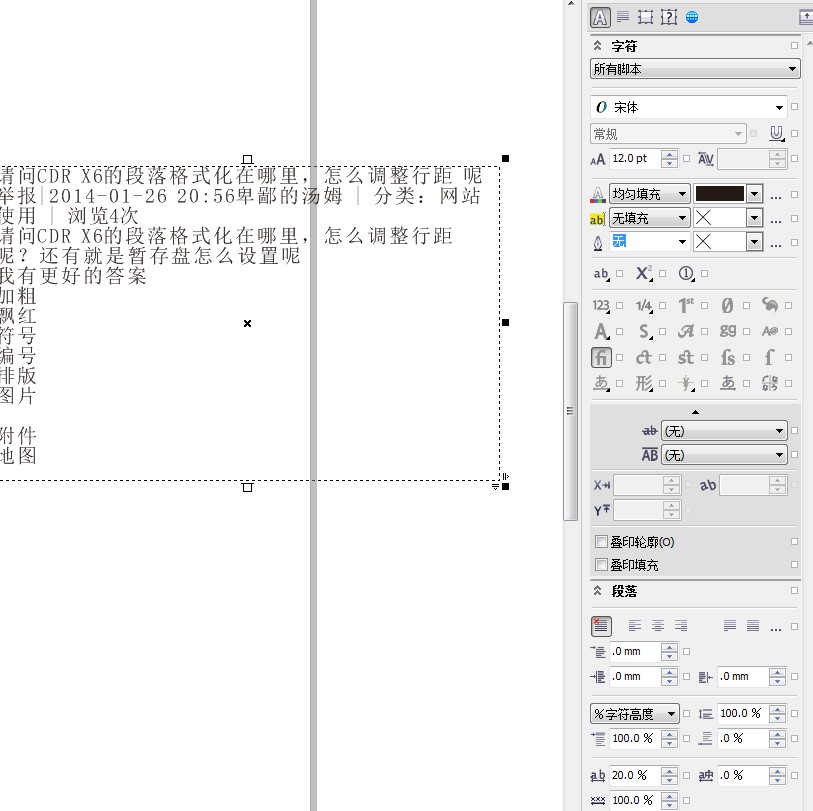Image resolution: width=813 pixels, height=811 pixels.
Task: Toggle the fi standard ligatures button
Action: pyautogui.click(x=601, y=357)
